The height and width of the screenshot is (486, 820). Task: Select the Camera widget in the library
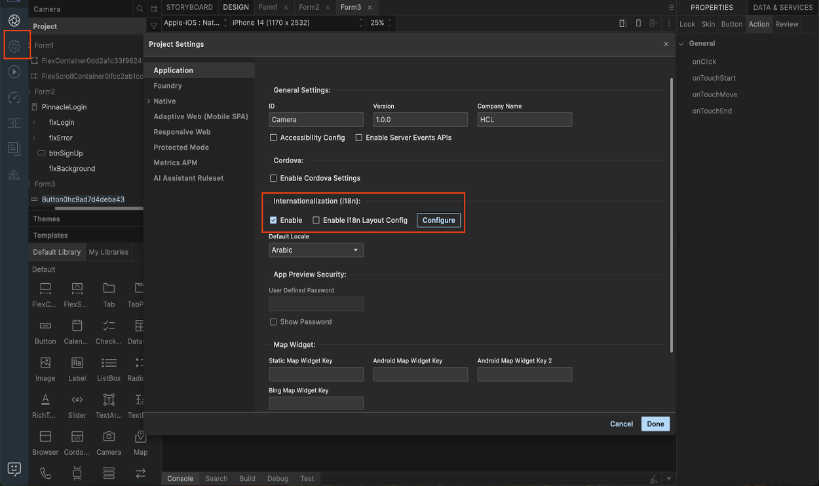(x=109, y=438)
